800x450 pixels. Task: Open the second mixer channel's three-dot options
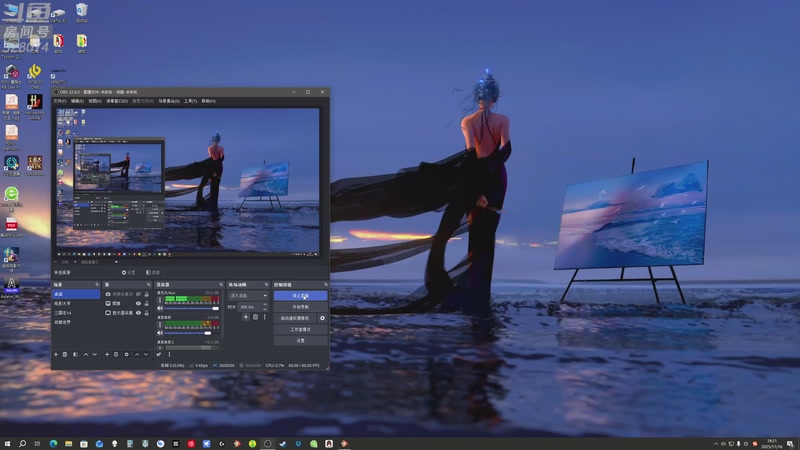click(160, 325)
